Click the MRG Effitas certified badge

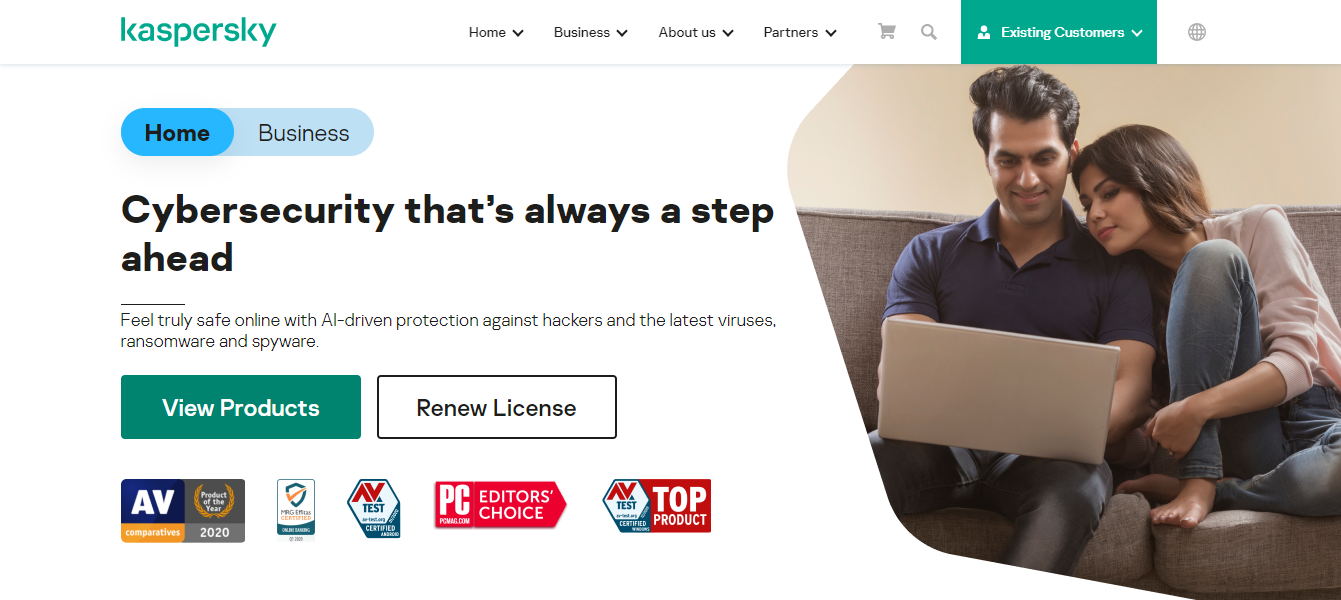296,510
